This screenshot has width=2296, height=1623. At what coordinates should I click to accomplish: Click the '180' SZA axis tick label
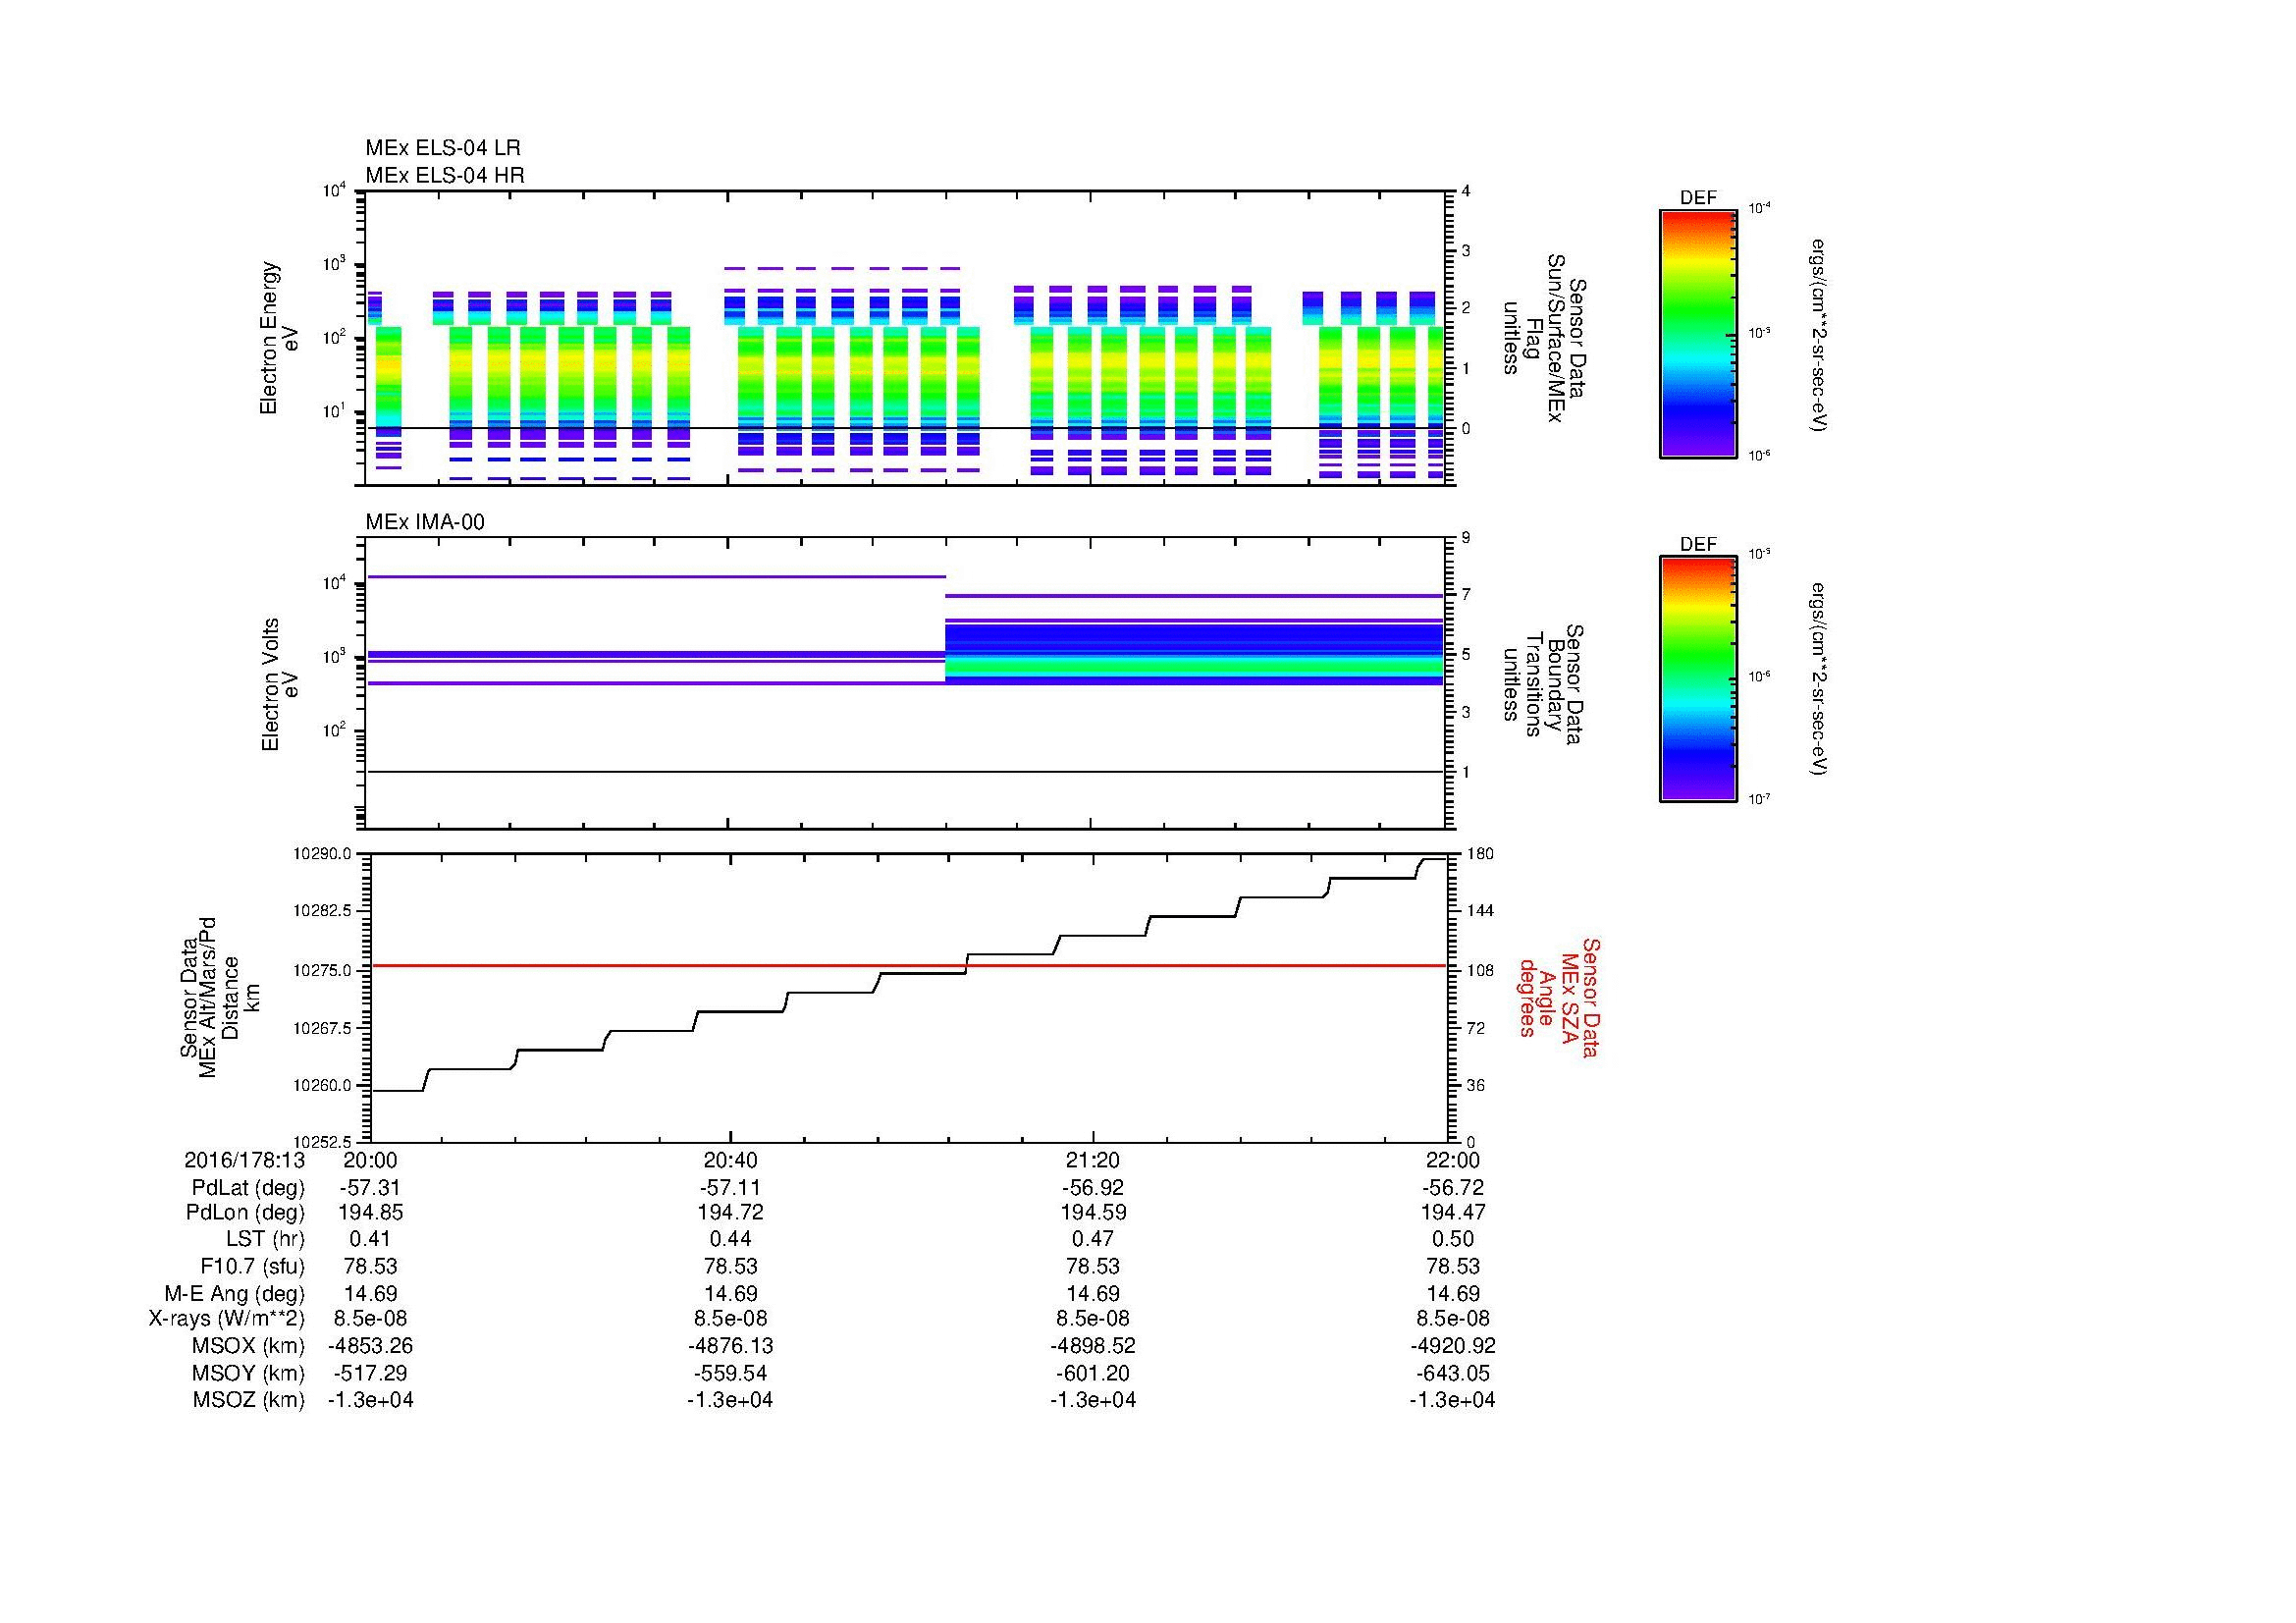(1478, 853)
